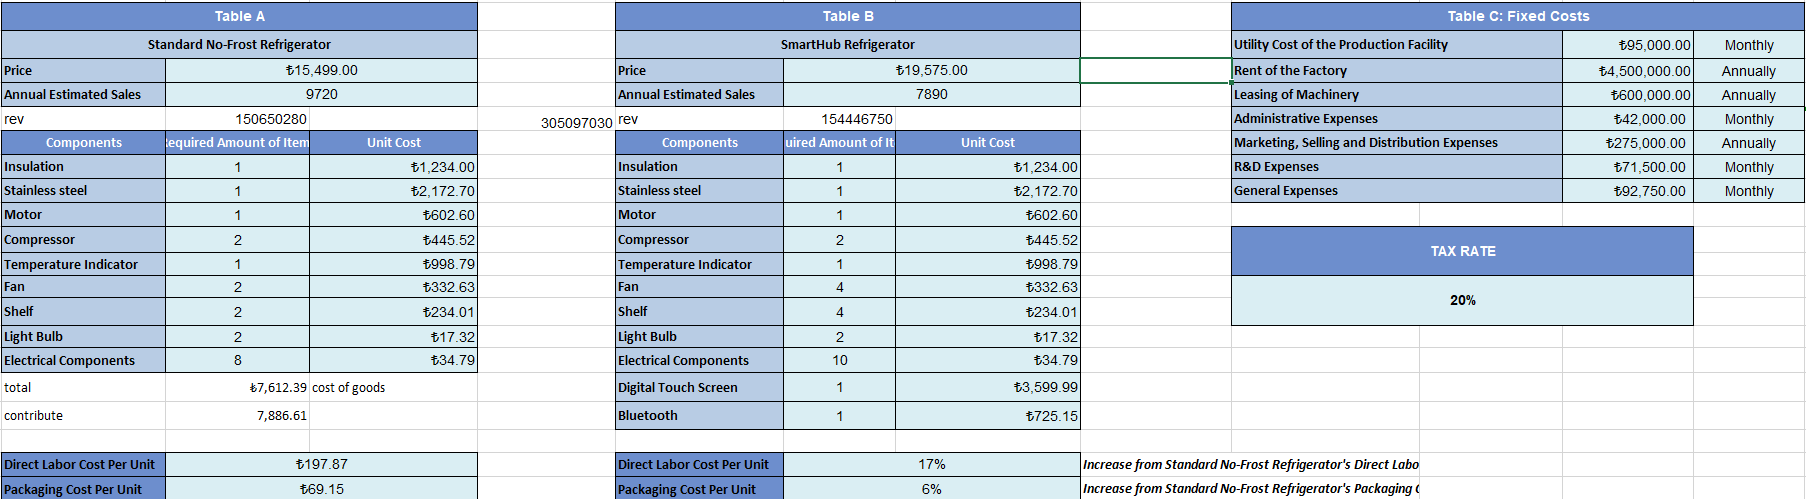The image size is (1806, 499).
Task: Click the Leasing of Machinery label
Action: 1396,95
